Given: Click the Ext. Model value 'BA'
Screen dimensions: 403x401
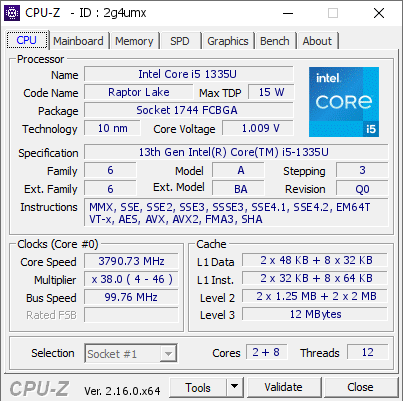Looking at the screenshot, I should click(x=238, y=188).
